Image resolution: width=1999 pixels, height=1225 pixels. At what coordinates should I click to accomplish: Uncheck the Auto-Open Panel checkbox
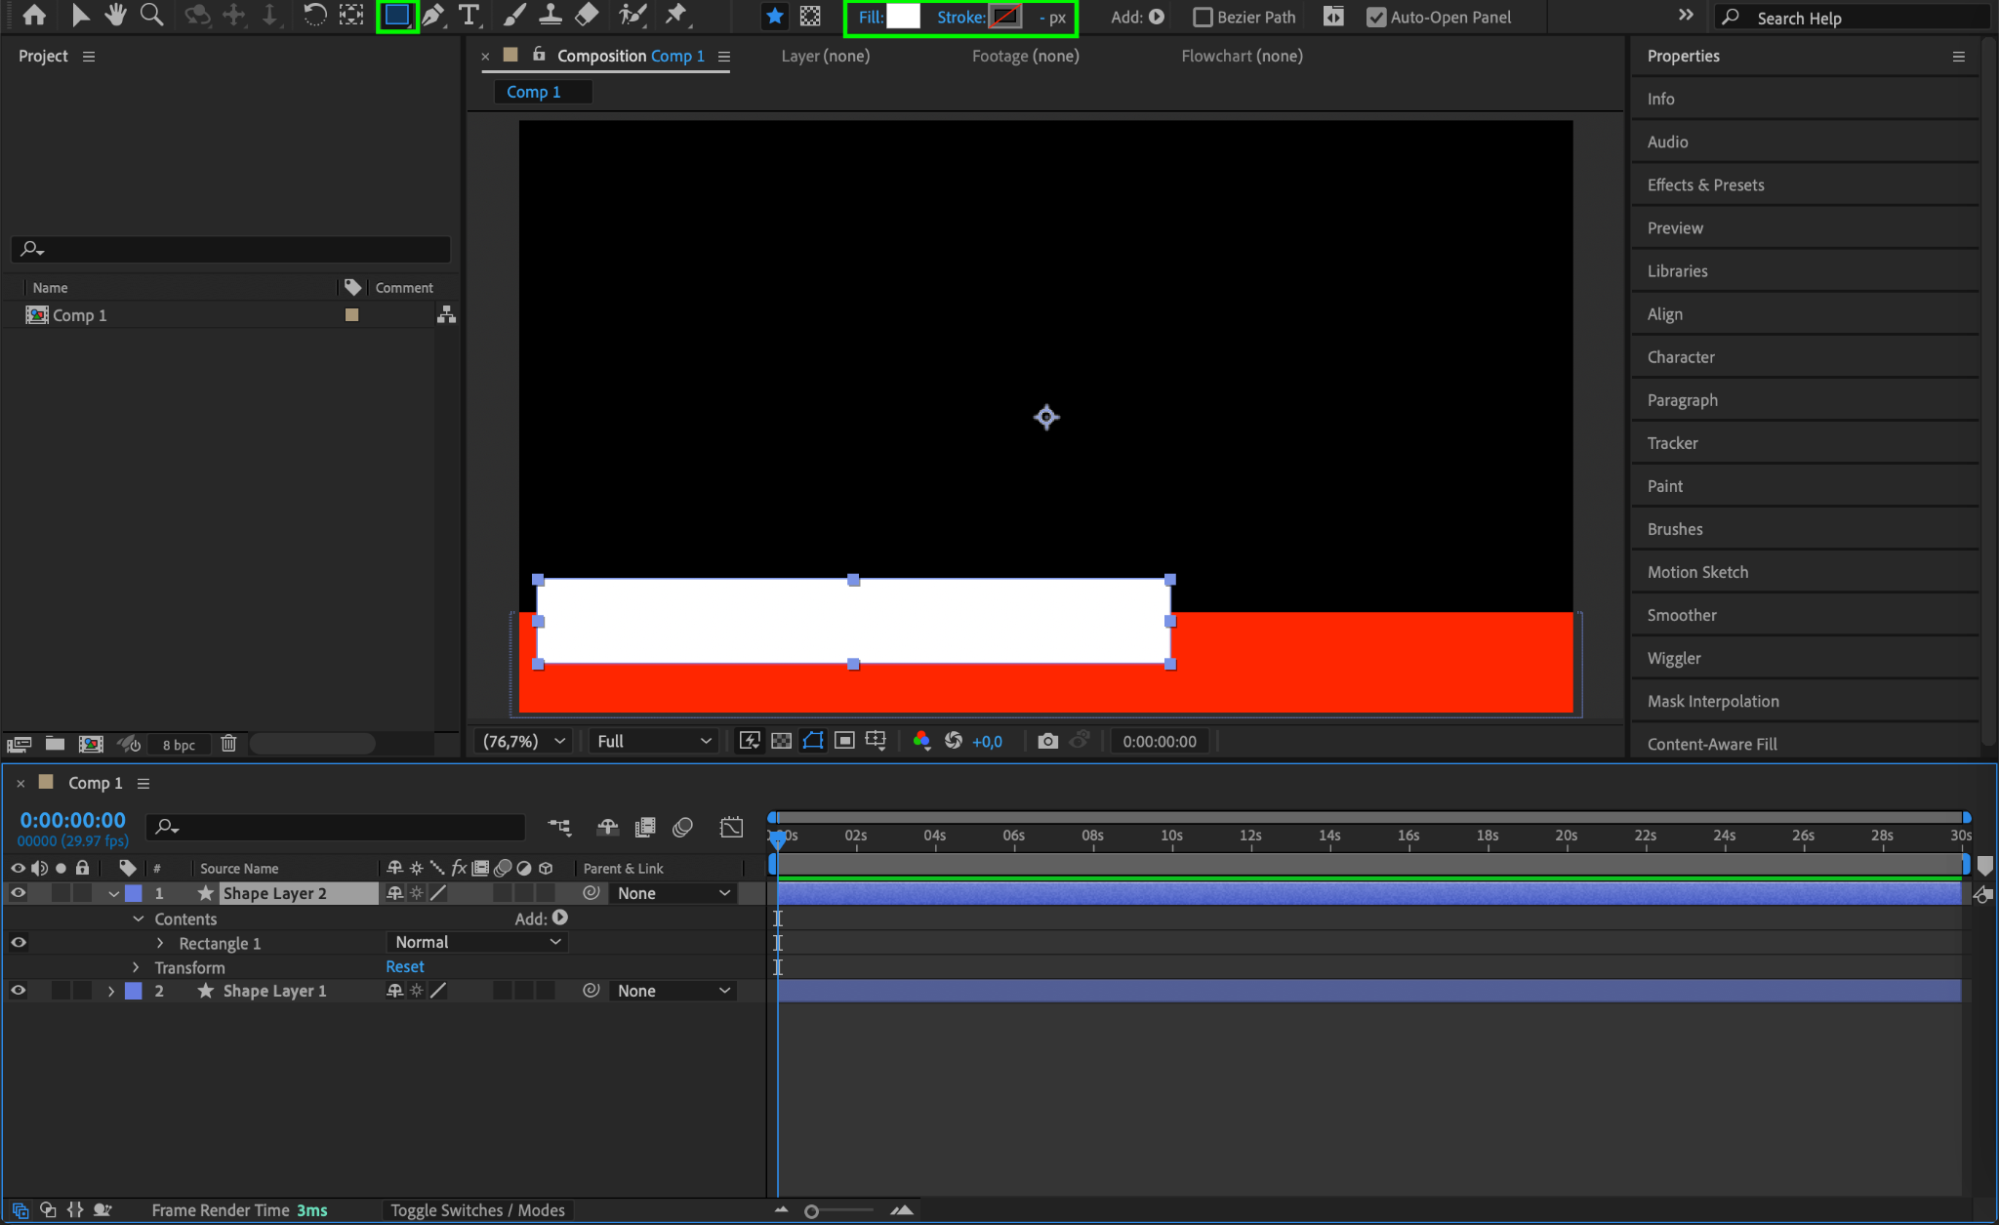(1376, 17)
